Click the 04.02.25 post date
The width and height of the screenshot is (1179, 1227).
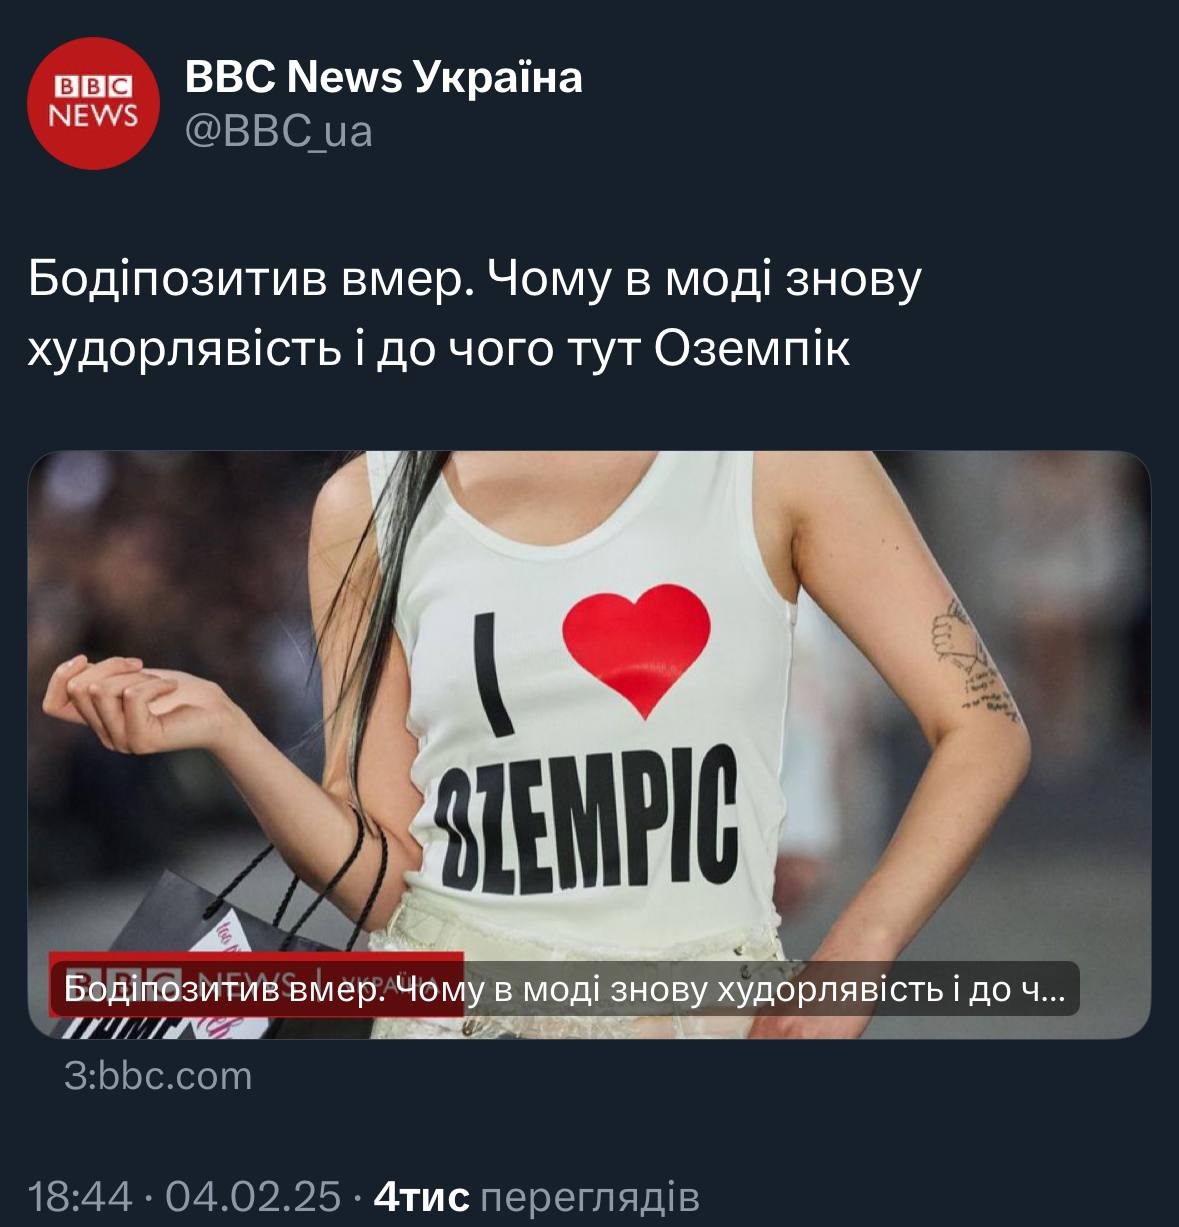tap(253, 1196)
